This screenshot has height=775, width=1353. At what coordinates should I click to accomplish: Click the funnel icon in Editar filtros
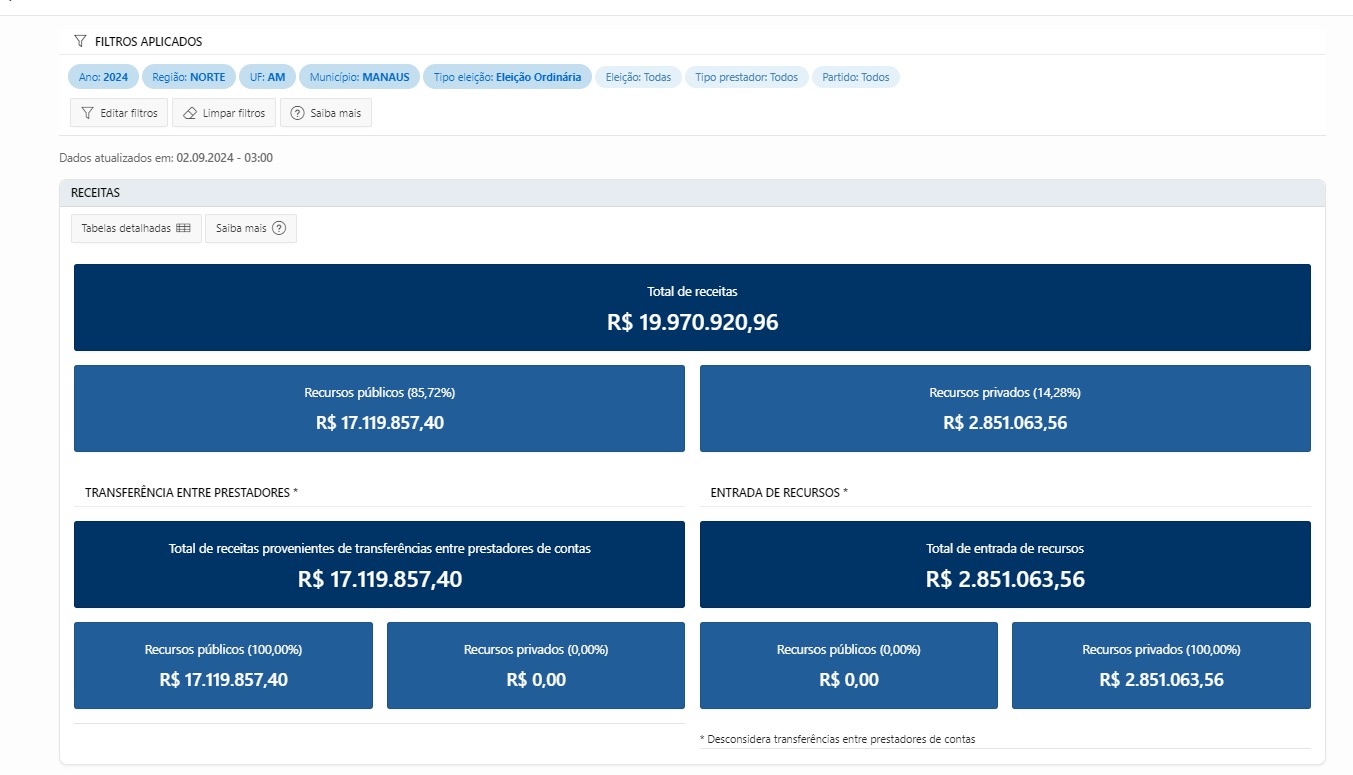coord(88,113)
